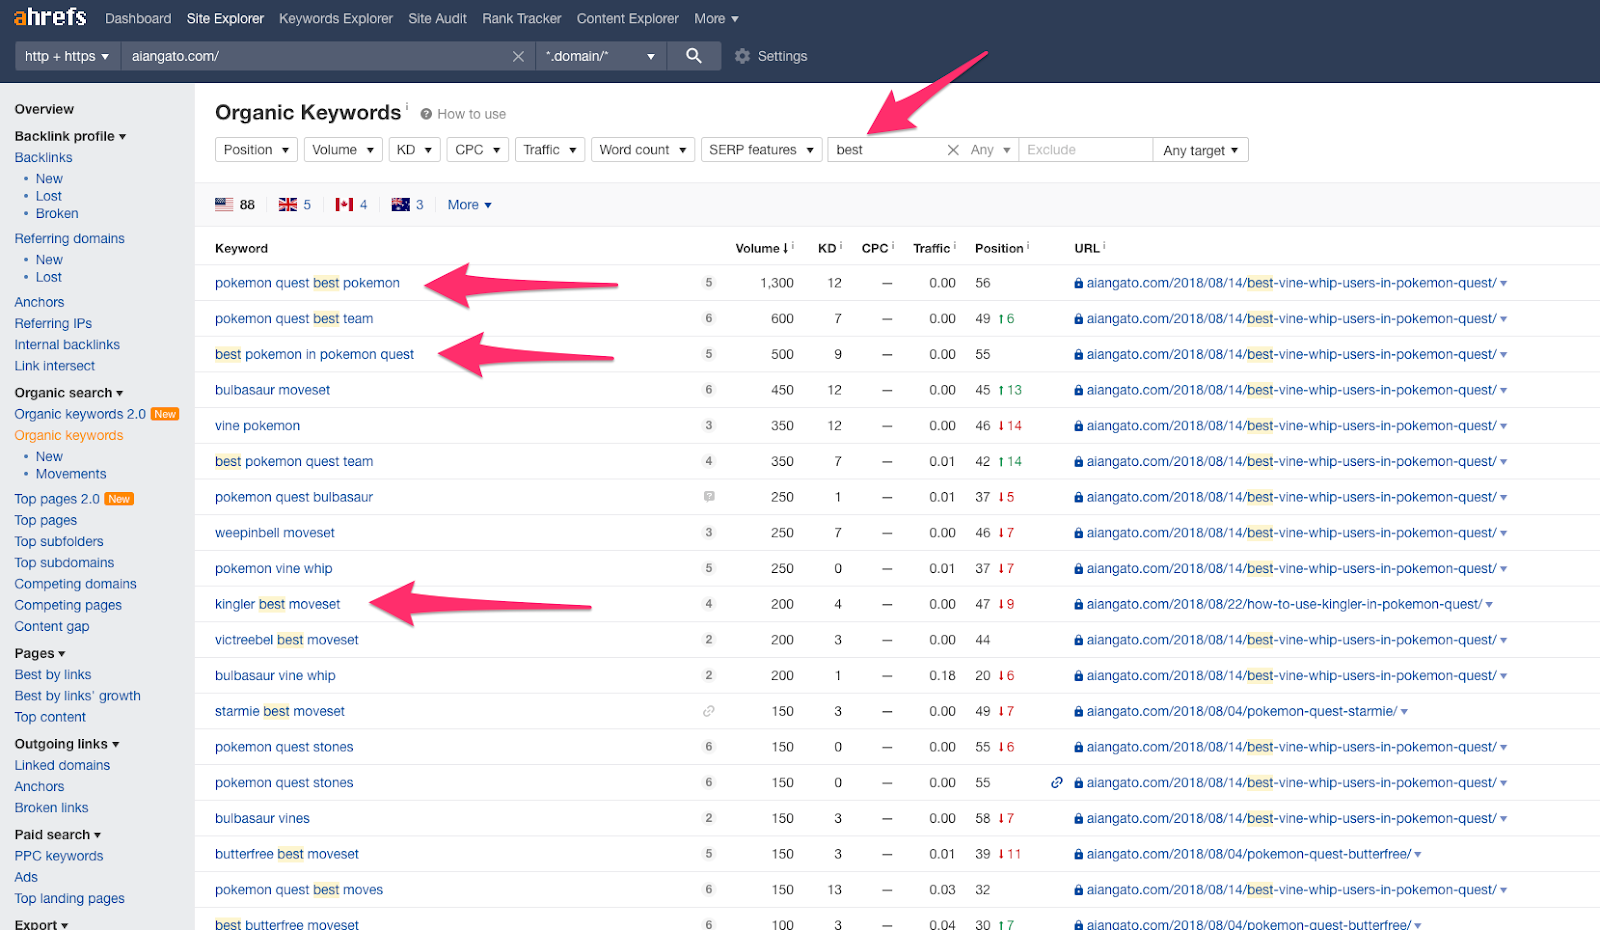The image size is (1600, 930).
Task: Open the Word count filter dropdown
Action: [643, 150]
